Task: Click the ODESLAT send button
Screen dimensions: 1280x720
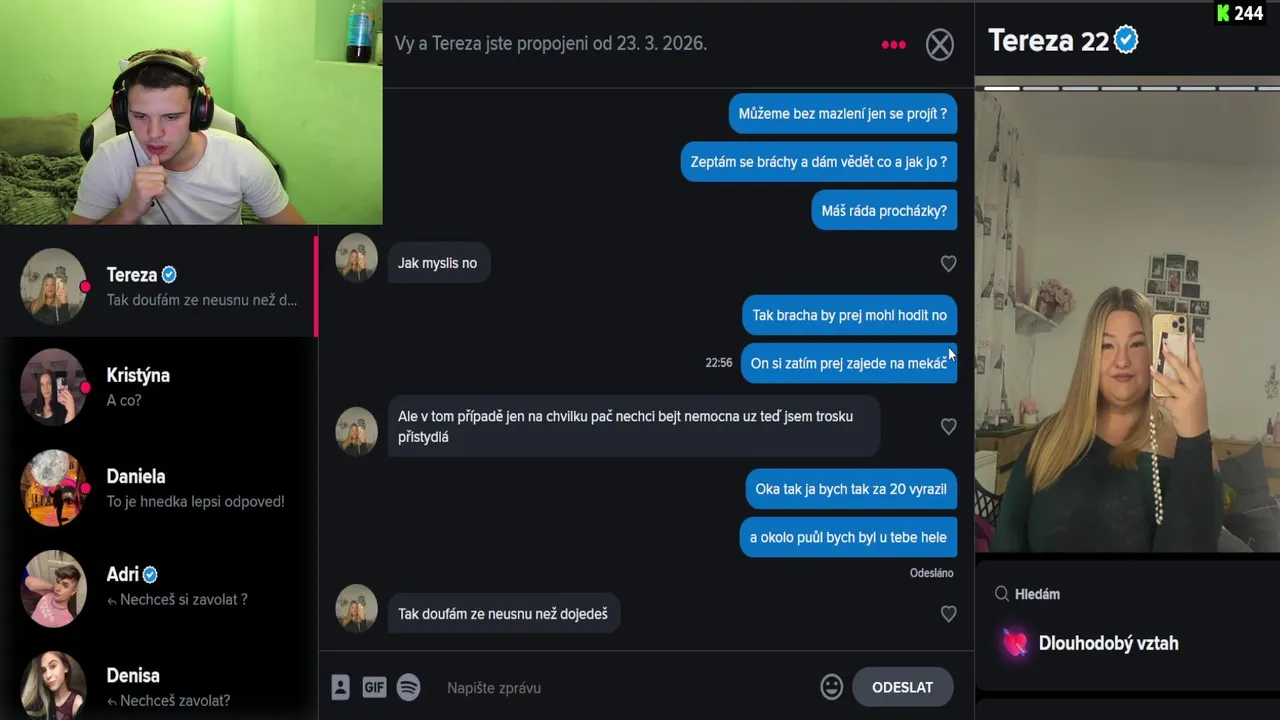Action: click(902, 687)
